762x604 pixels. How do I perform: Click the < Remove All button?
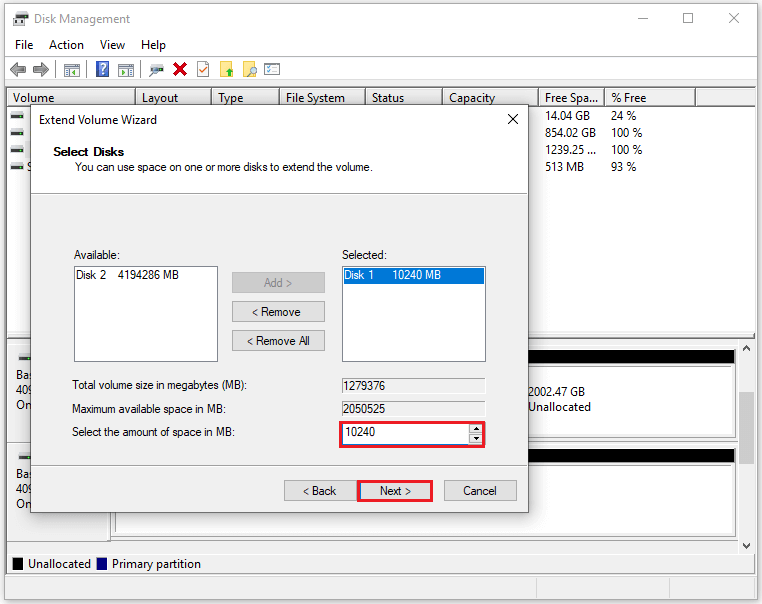point(278,341)
